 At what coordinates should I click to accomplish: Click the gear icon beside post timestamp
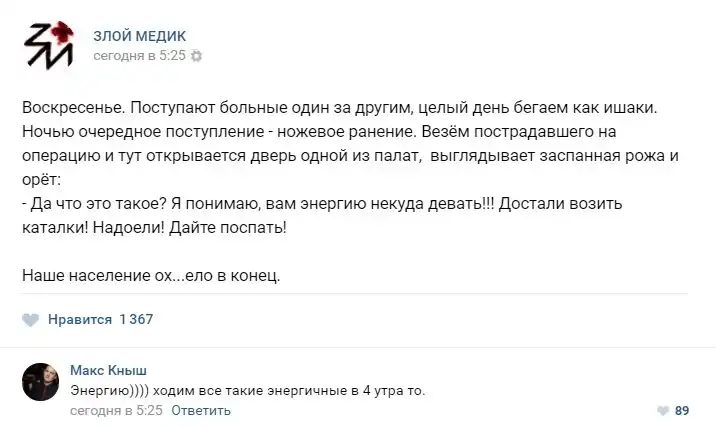click(x=196, y=56)
